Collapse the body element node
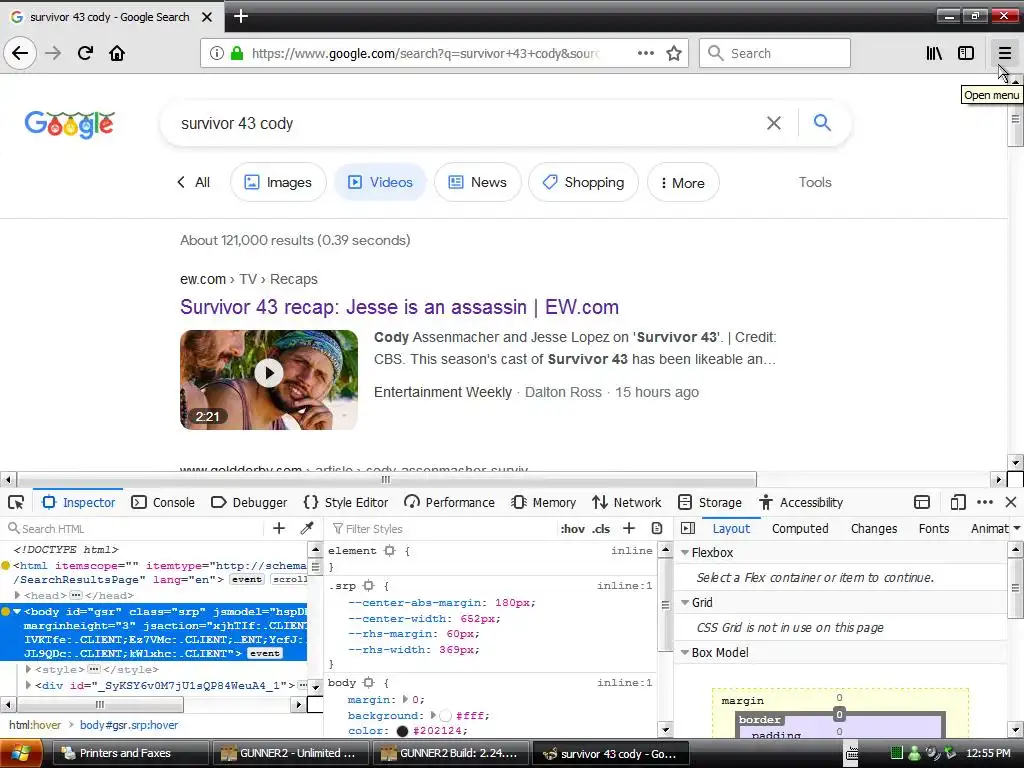1024x768 pixels. (x=17, y=612)
